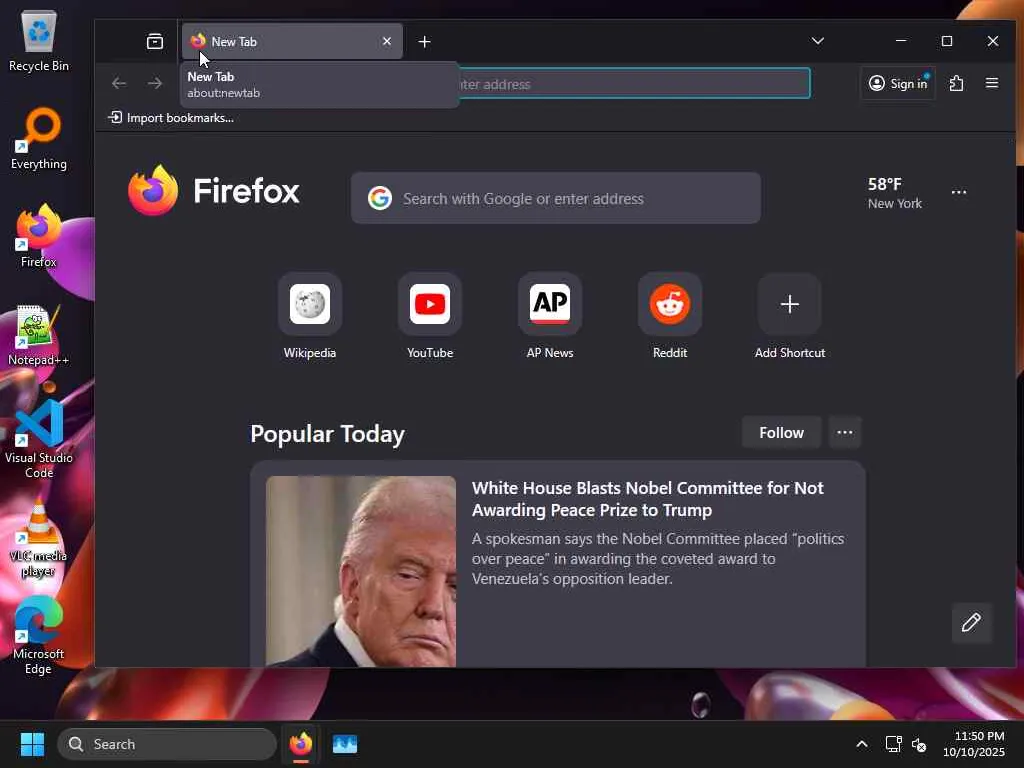Open the Firefox View icon in tab bar
The height and width of the screenshot is (768, 1024).
click(155, 42)
